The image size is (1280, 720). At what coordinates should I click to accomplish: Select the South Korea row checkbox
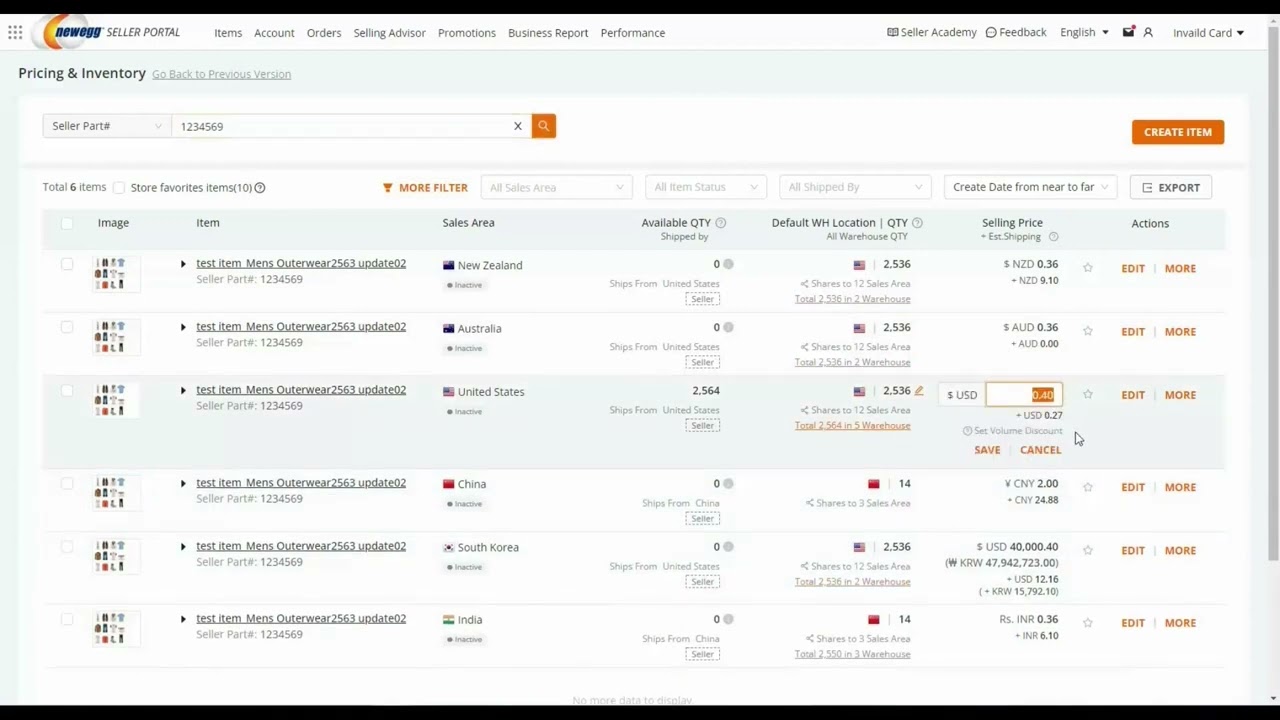[67, 546]
